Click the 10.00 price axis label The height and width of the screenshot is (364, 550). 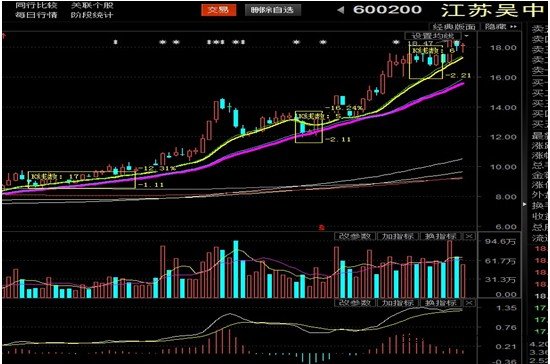click(x=503, y=167)
